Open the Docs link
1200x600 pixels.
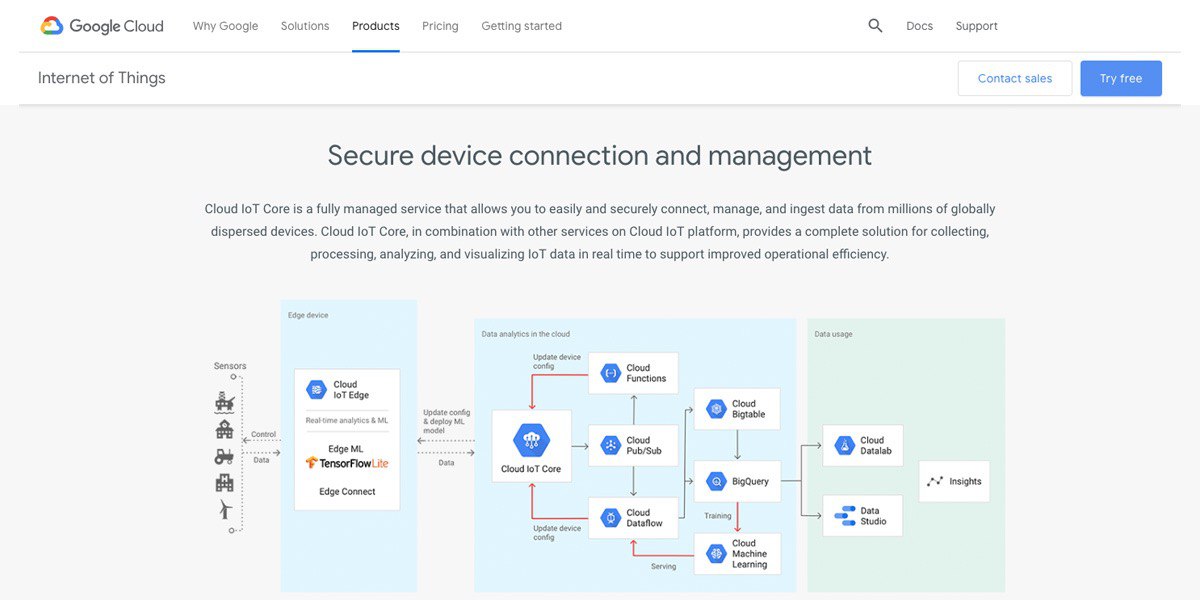tap(919, 26)
